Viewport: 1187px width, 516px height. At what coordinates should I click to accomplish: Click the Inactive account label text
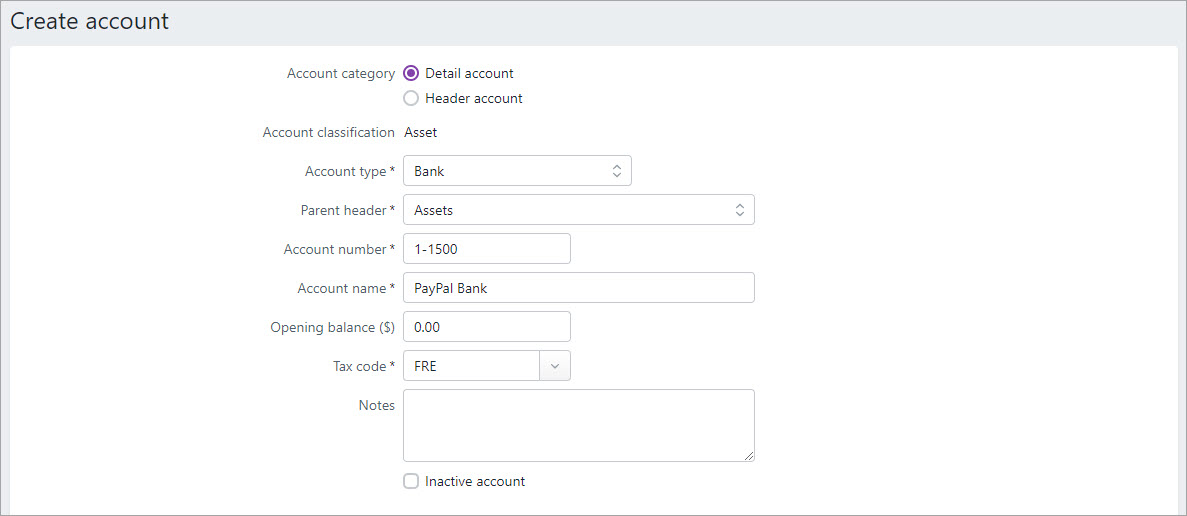(x=475, y=481)
